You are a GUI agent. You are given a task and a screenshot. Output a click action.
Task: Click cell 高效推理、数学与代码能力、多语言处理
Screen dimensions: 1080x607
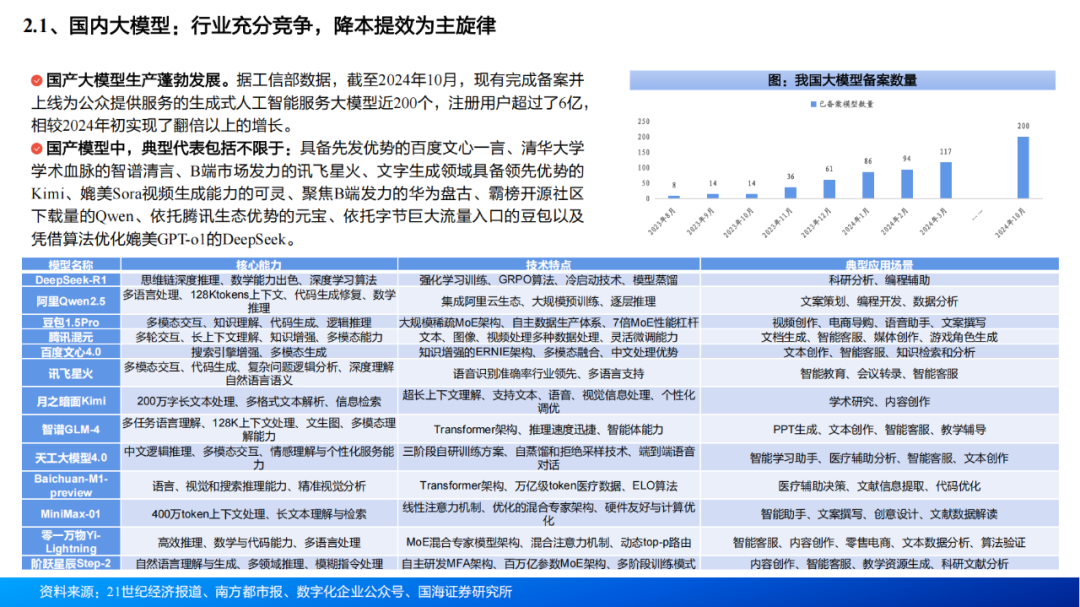(259, 542)
